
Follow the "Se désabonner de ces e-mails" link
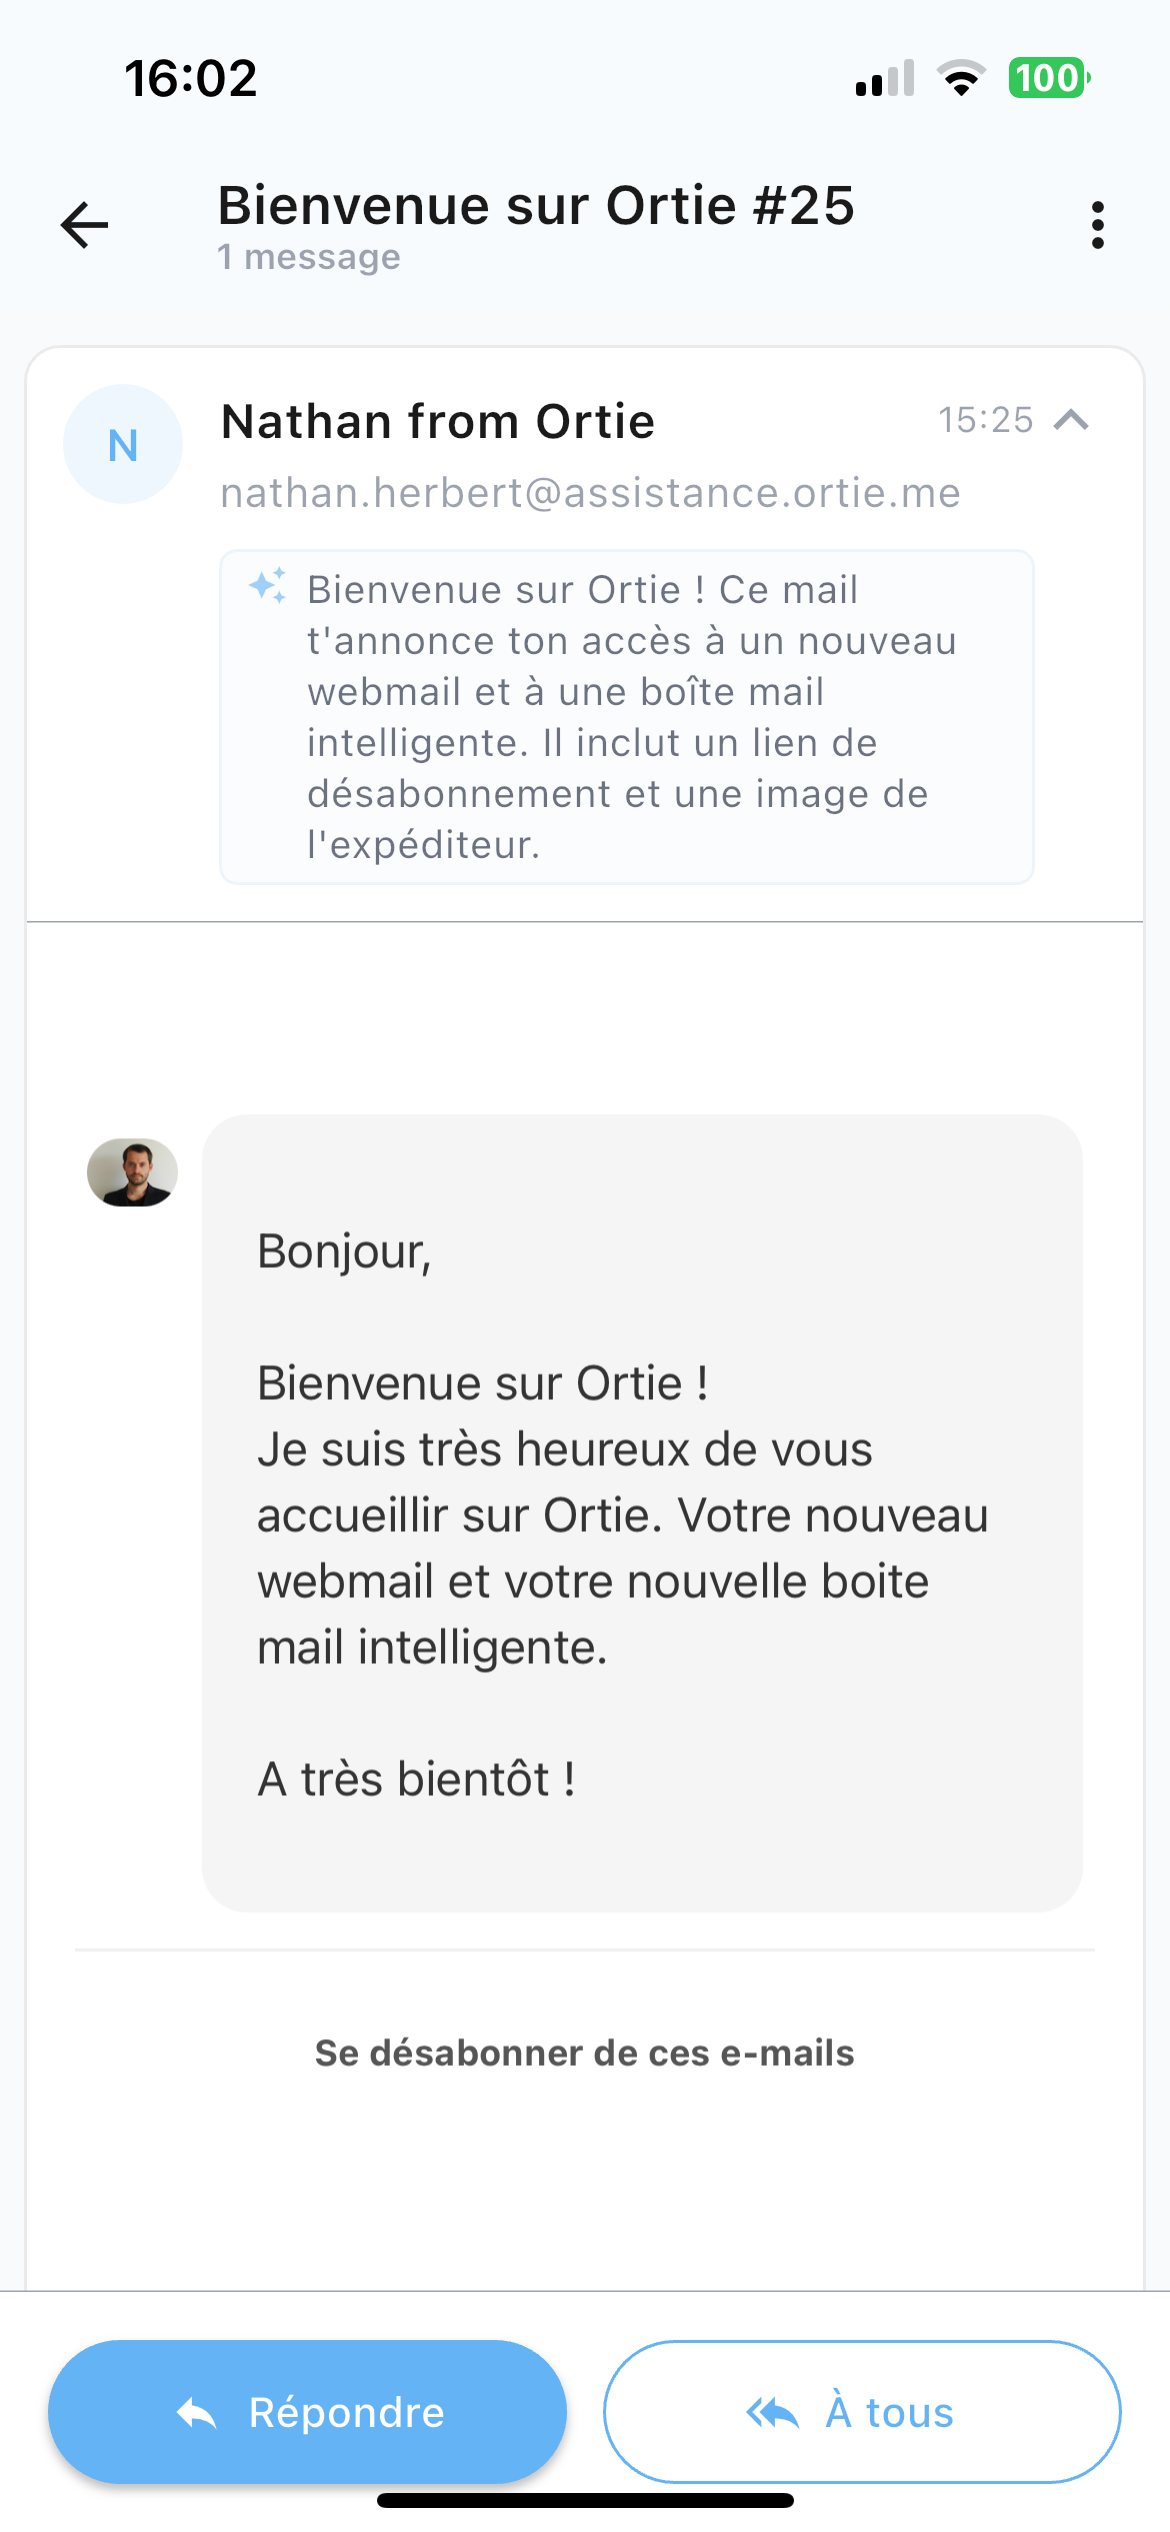click(x=584, y=2053)
